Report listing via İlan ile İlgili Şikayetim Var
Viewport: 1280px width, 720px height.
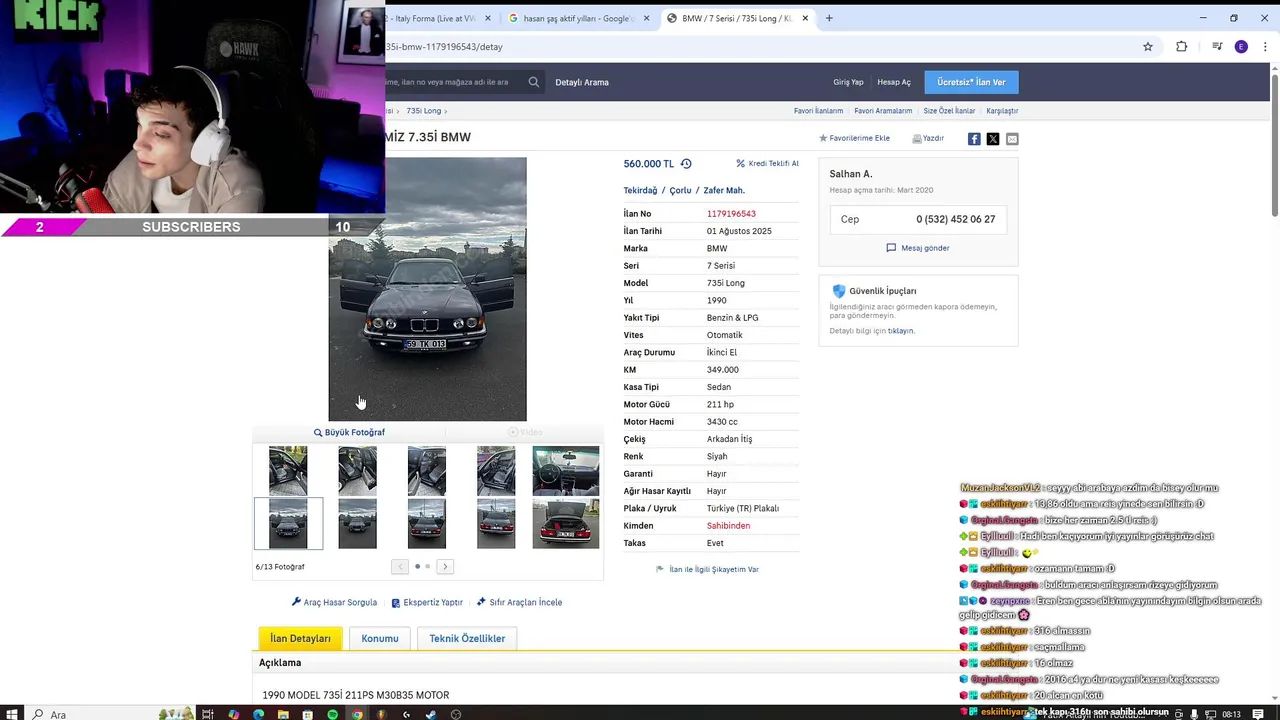(707, 569)
